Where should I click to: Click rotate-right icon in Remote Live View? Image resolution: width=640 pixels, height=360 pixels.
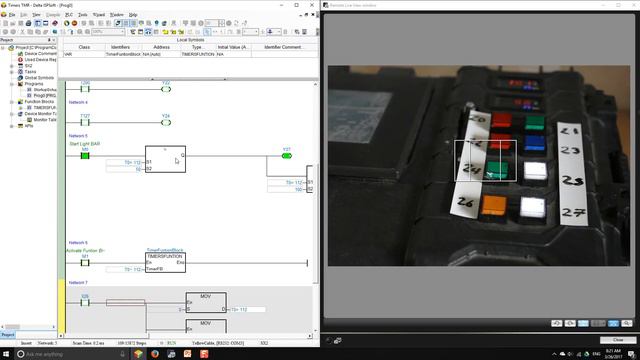pos(570,323)
